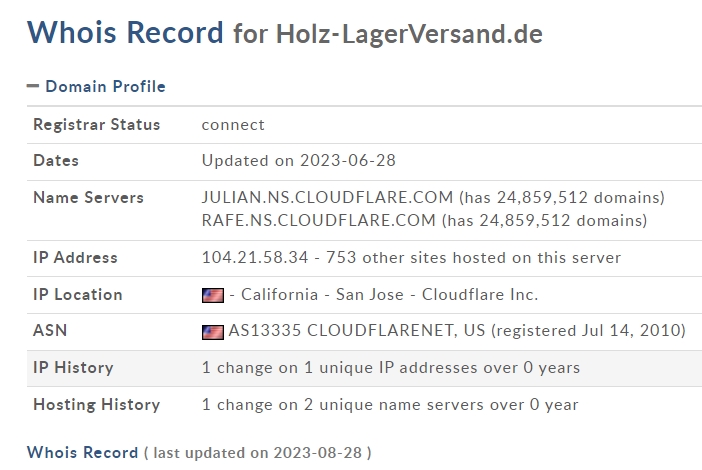
Task: Click the Name Servers row label
Action: [x=88, y=197]
